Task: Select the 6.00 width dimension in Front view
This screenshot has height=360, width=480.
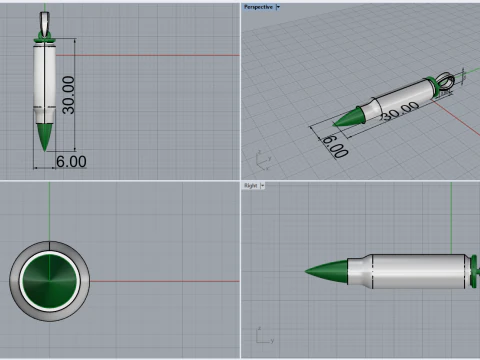Action: [71, 162]
